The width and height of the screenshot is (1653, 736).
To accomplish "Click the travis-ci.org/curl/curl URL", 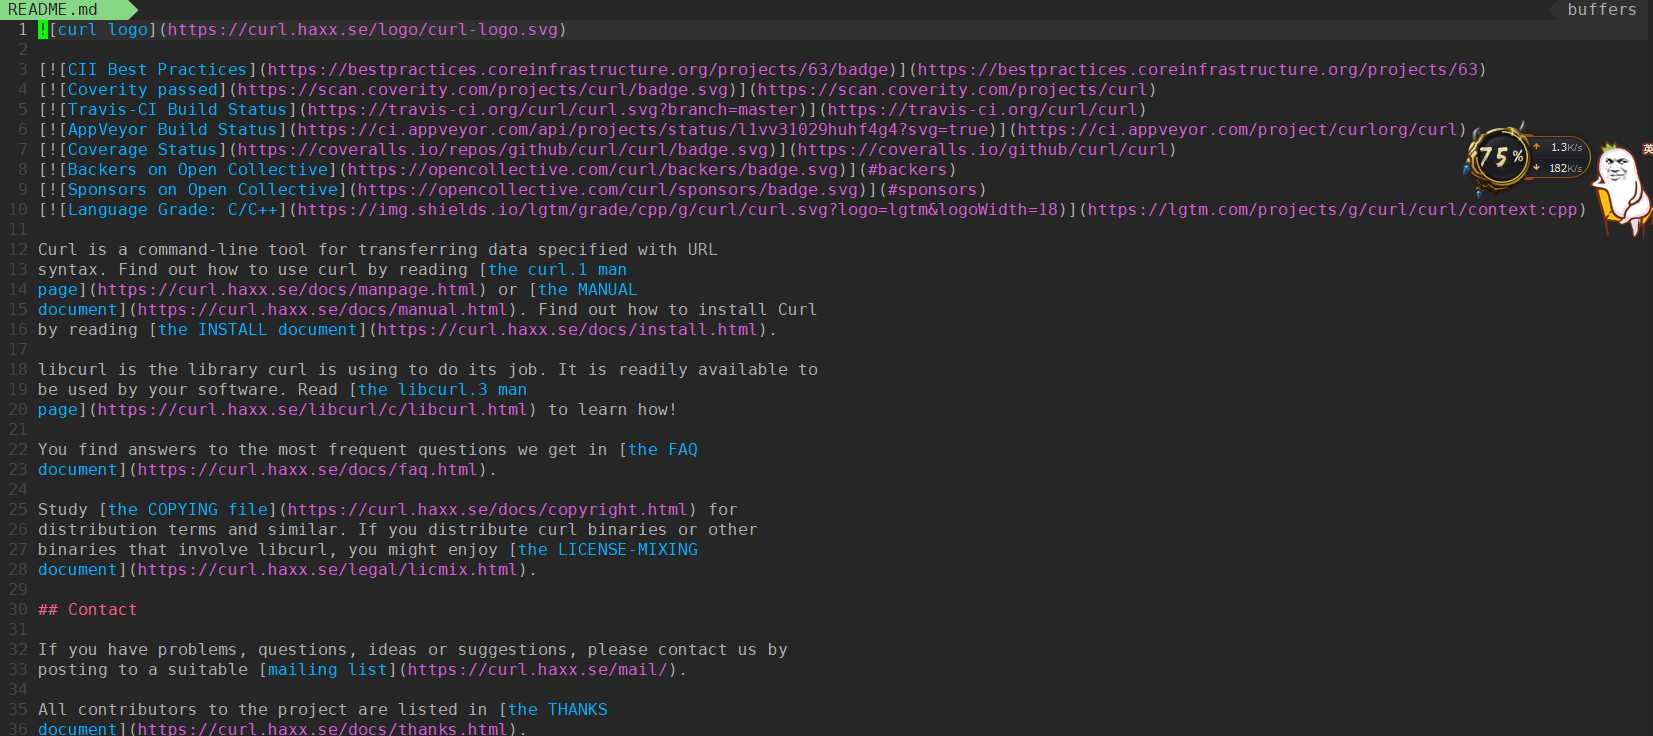I will [x=983, y=109].
